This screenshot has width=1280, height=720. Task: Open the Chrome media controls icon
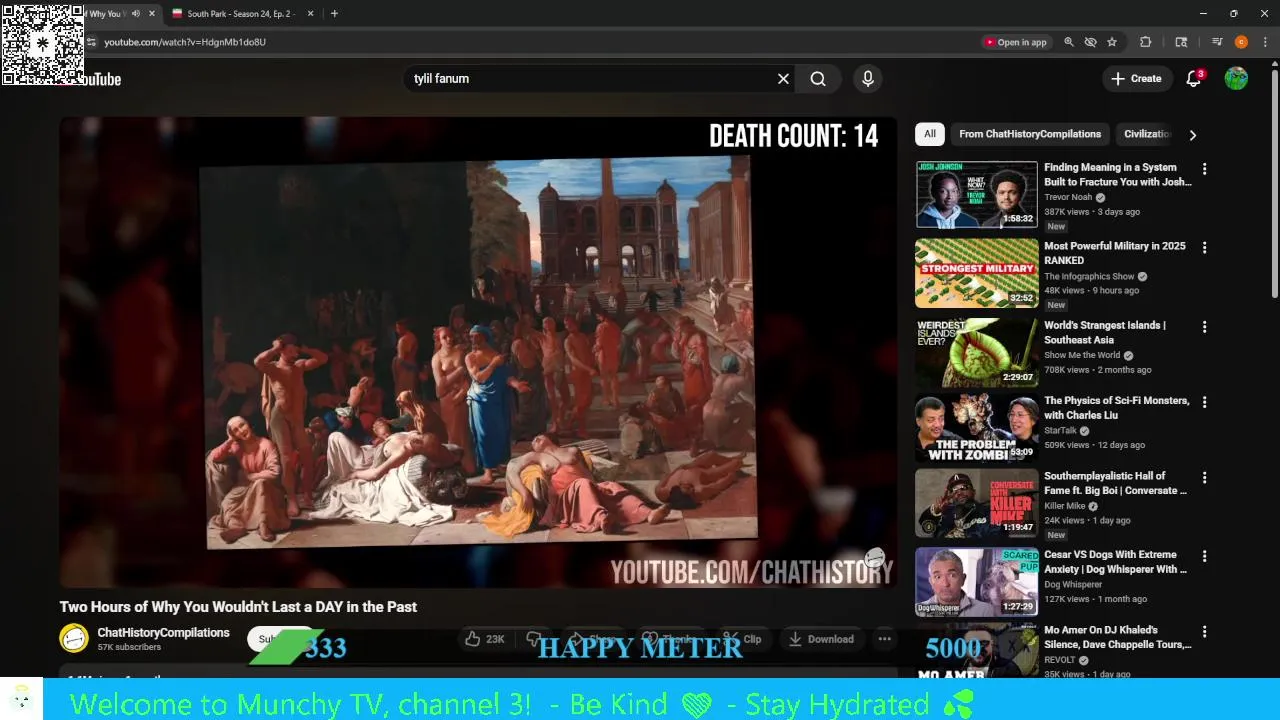point(1217,42)
